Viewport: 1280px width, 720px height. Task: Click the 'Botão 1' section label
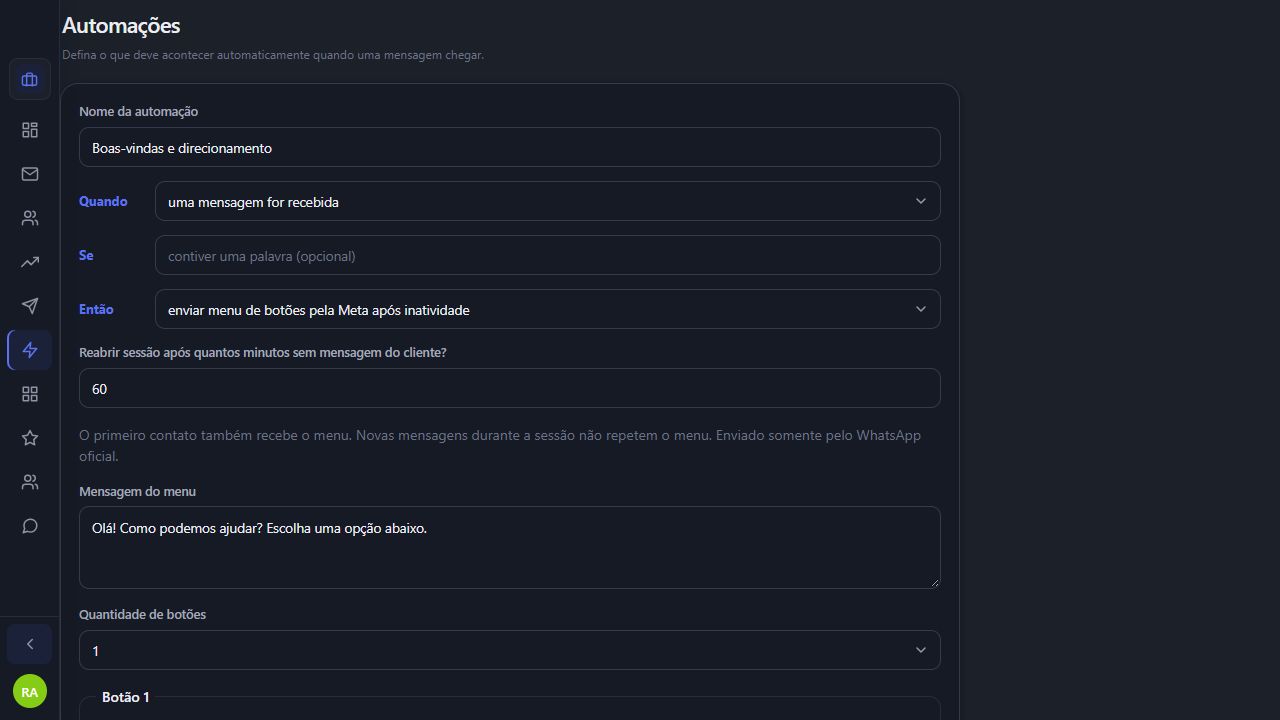[x=126, y=697]
